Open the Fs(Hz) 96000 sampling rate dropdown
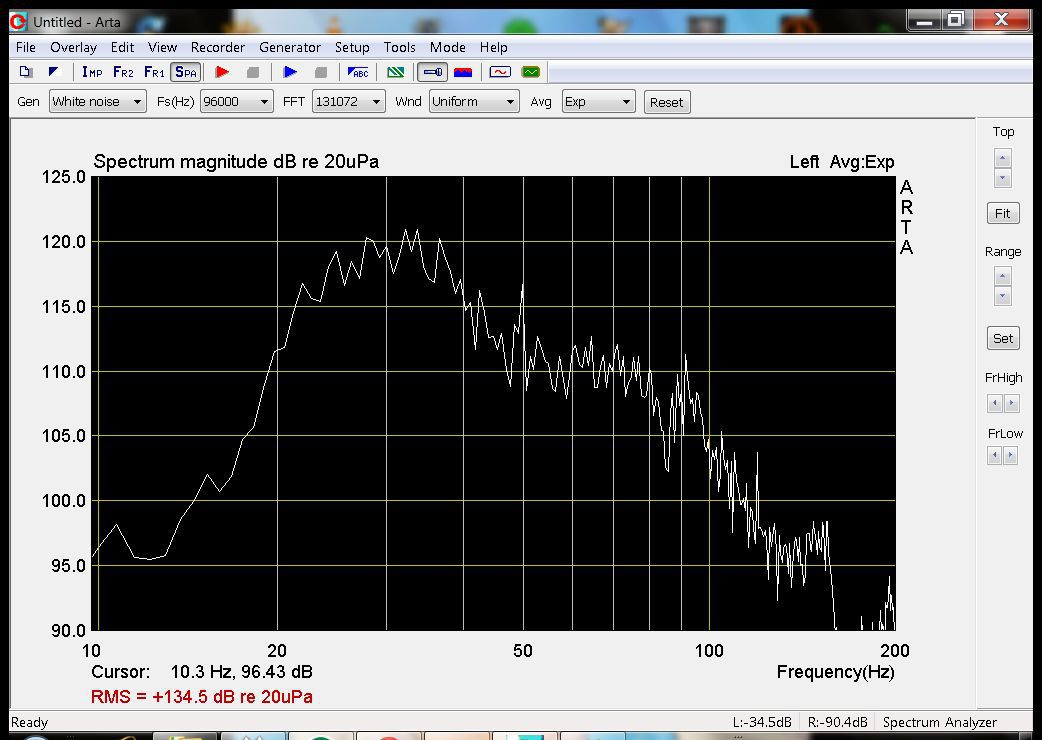Image resolution: width=1042 pixels, height=740 pixels. 237,102
